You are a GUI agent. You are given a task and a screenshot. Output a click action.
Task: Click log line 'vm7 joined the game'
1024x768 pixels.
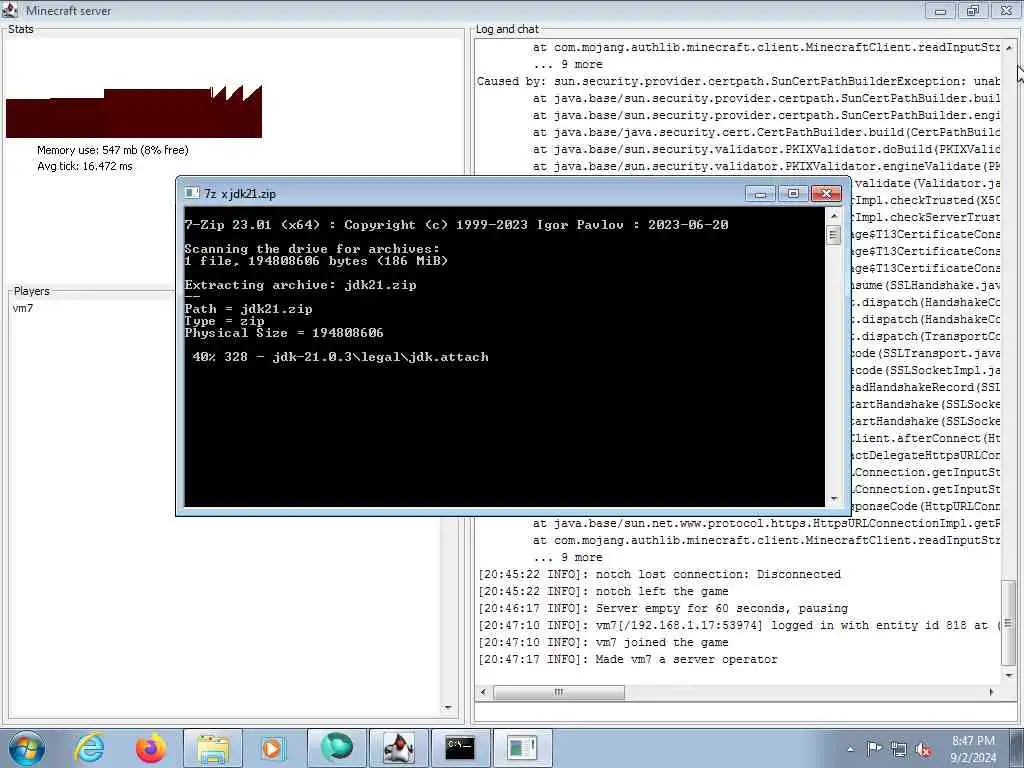(x=603, y=642)
